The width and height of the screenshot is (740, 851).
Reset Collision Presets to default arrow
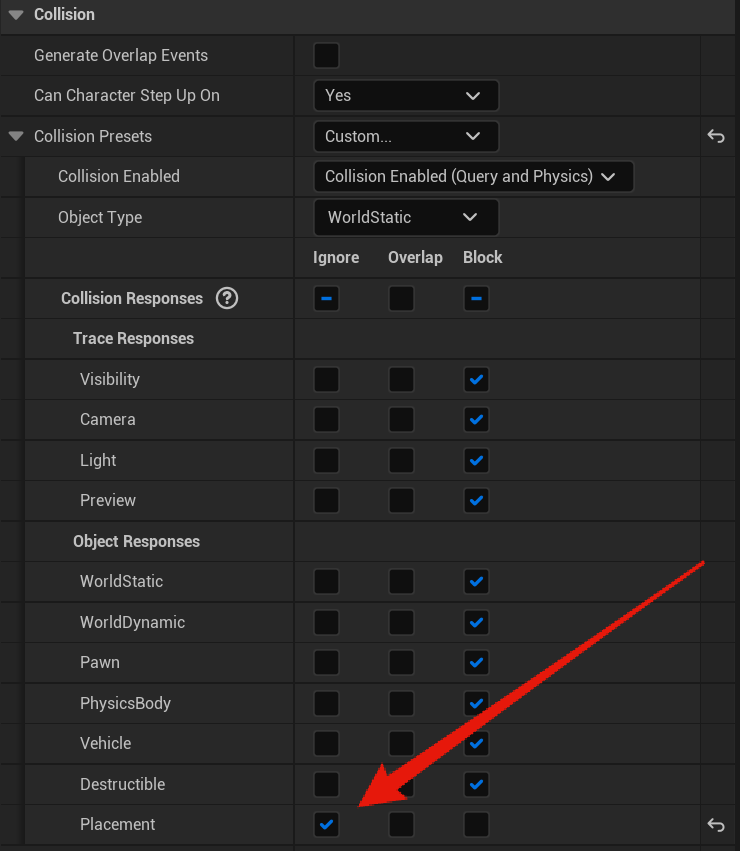click(x=715, y=136)
